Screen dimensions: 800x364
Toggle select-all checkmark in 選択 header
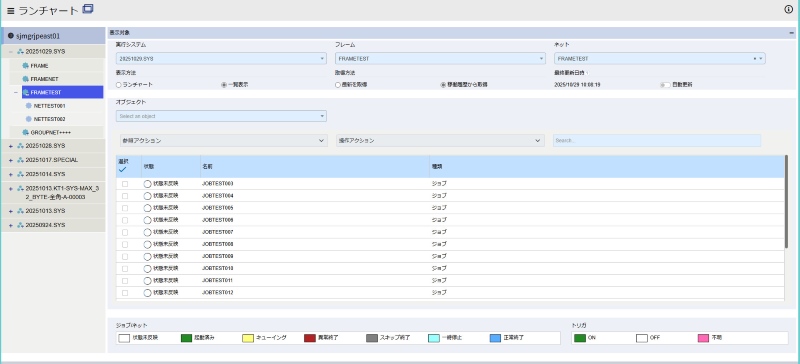click(x=122, y=169)
